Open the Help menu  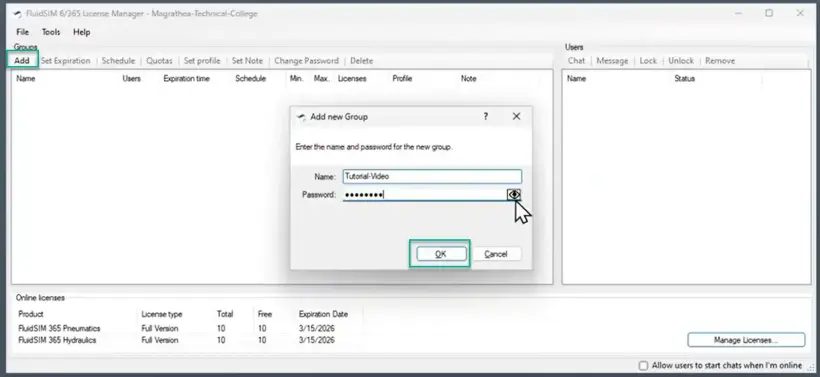point(82,32)
